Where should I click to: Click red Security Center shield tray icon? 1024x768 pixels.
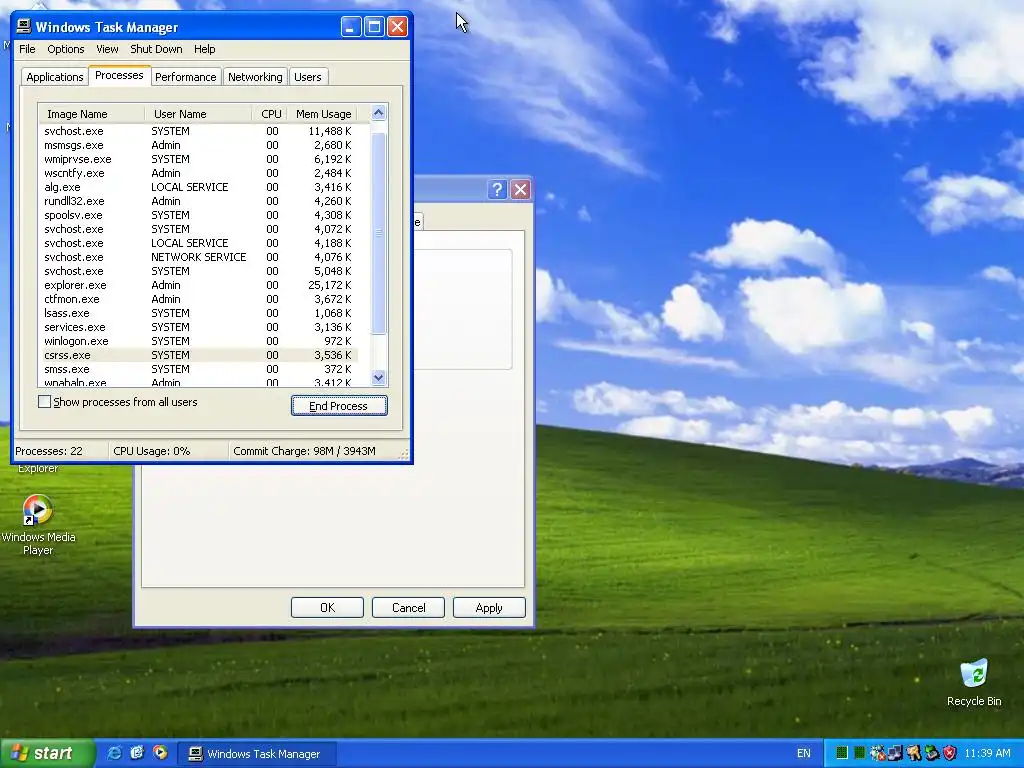[950, 753]
